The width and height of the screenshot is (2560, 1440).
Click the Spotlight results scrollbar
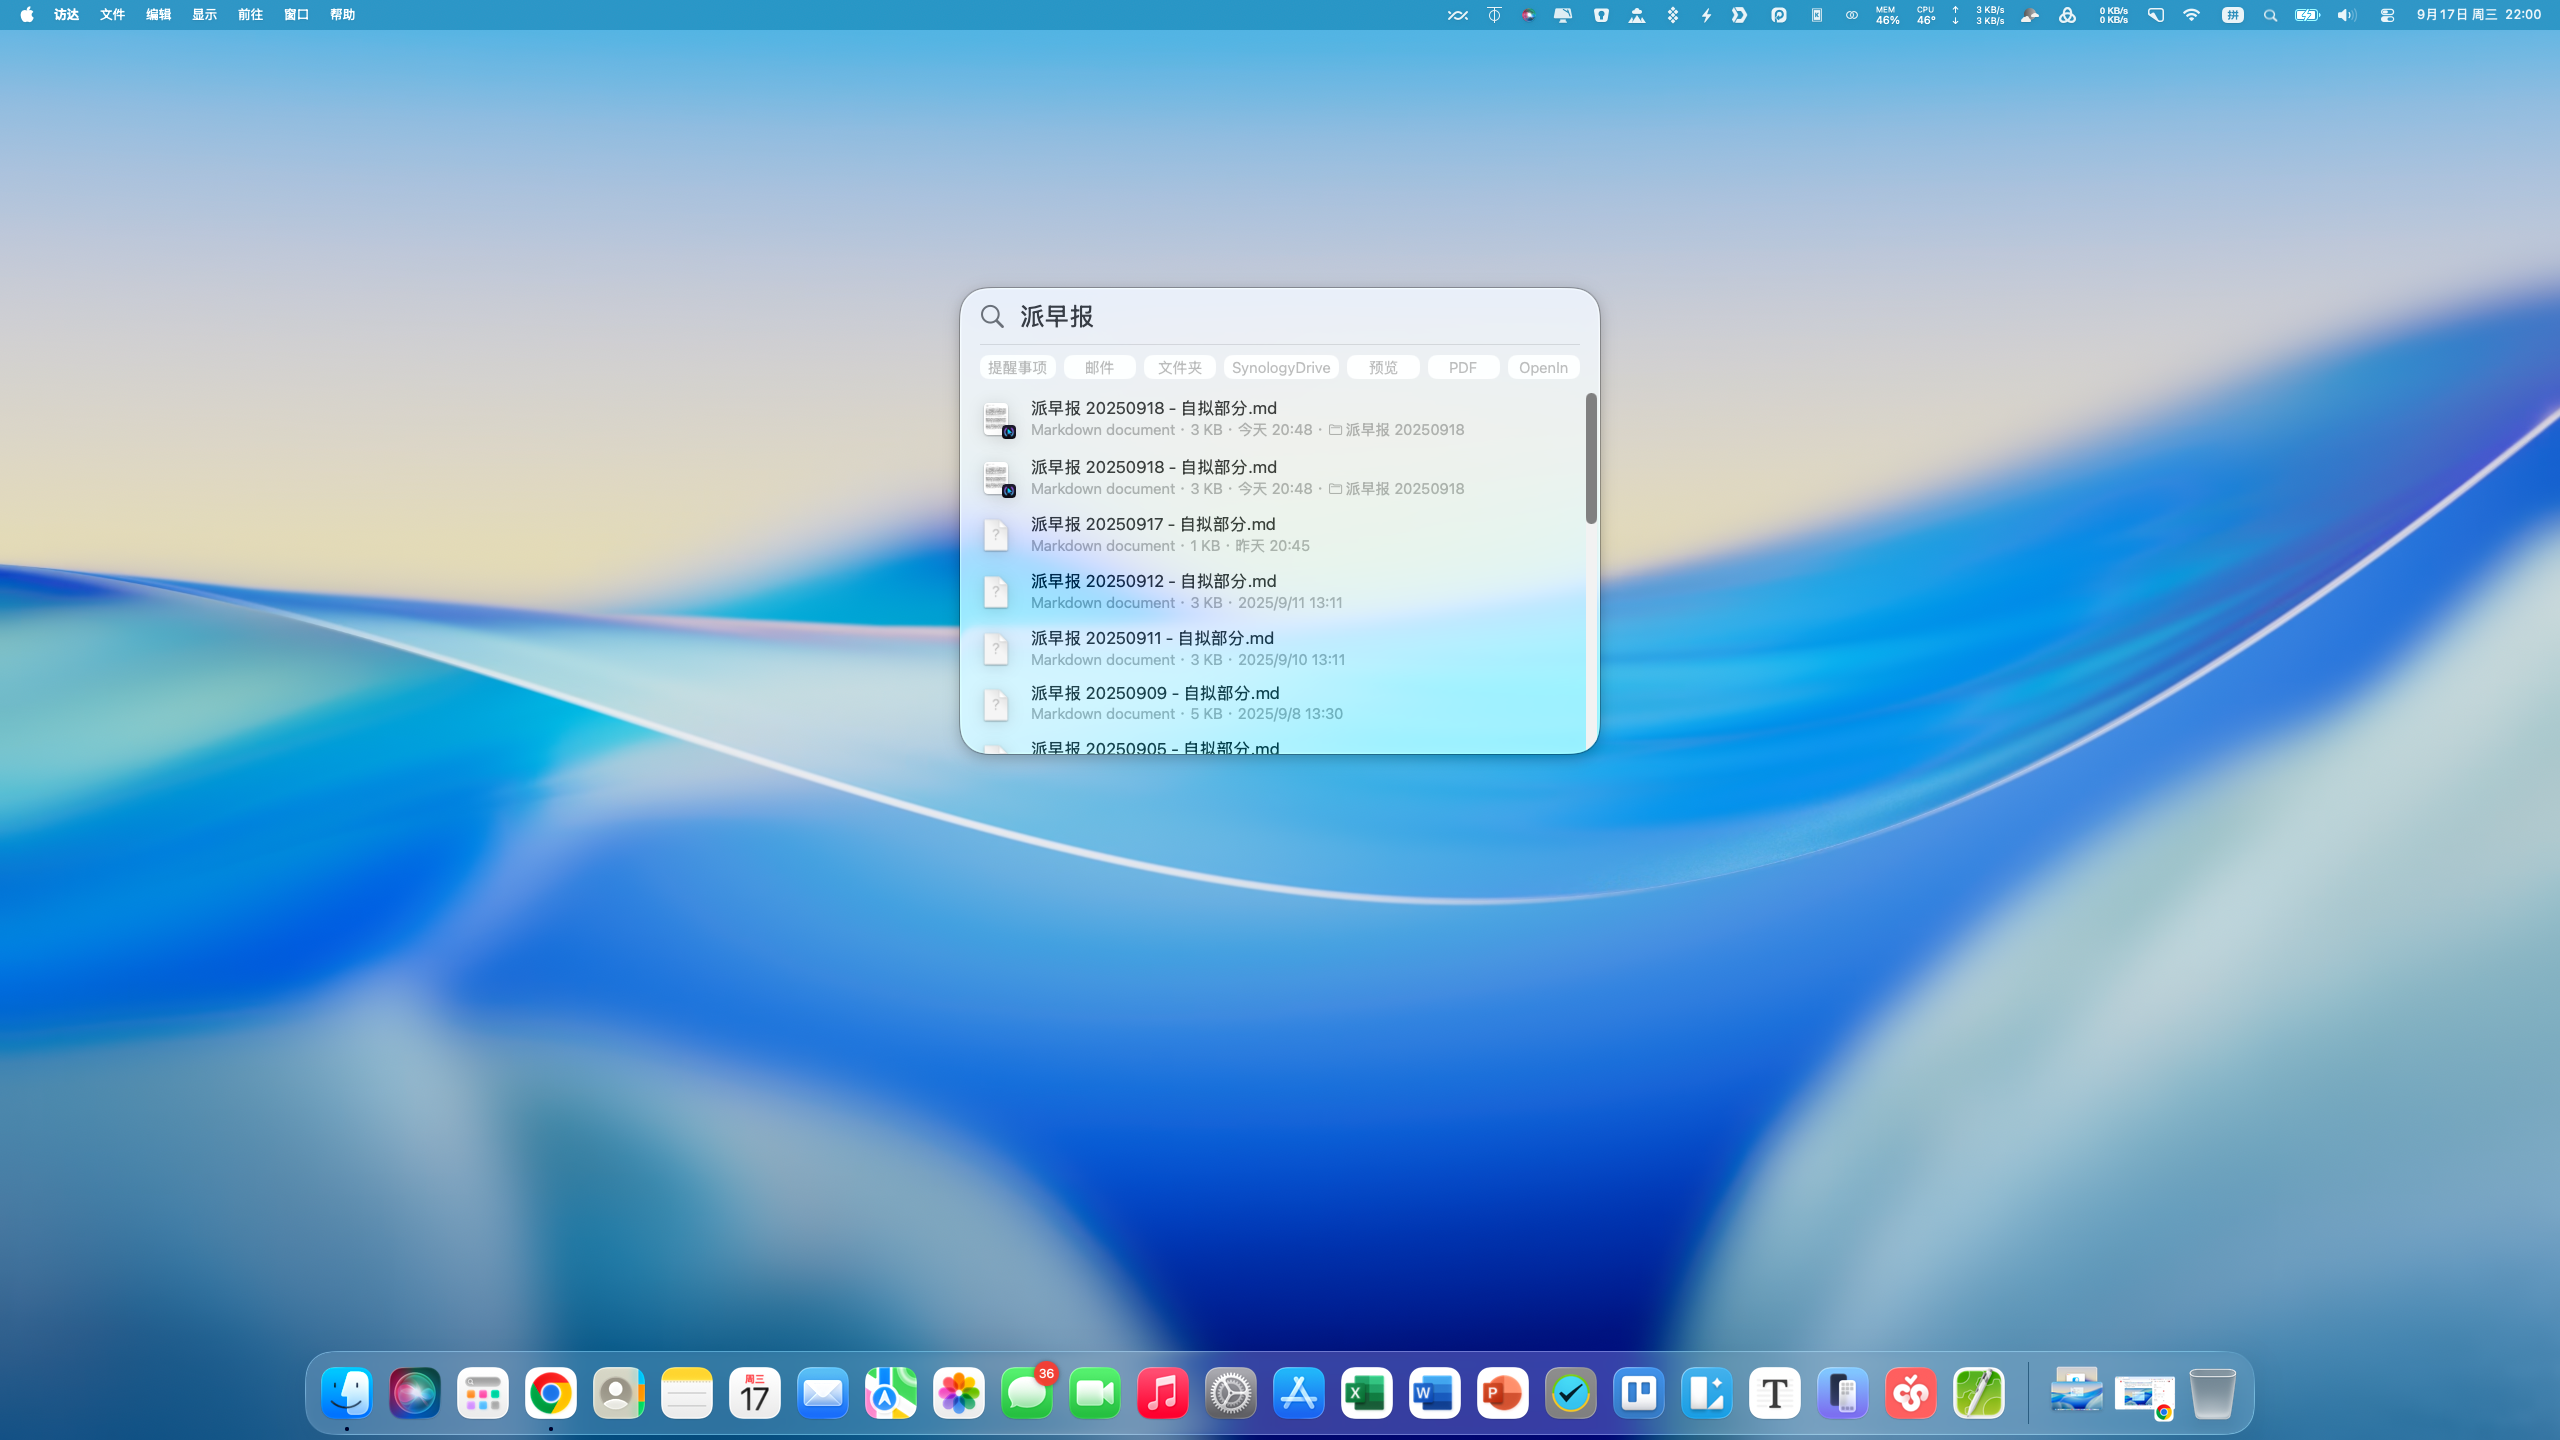1590,458
